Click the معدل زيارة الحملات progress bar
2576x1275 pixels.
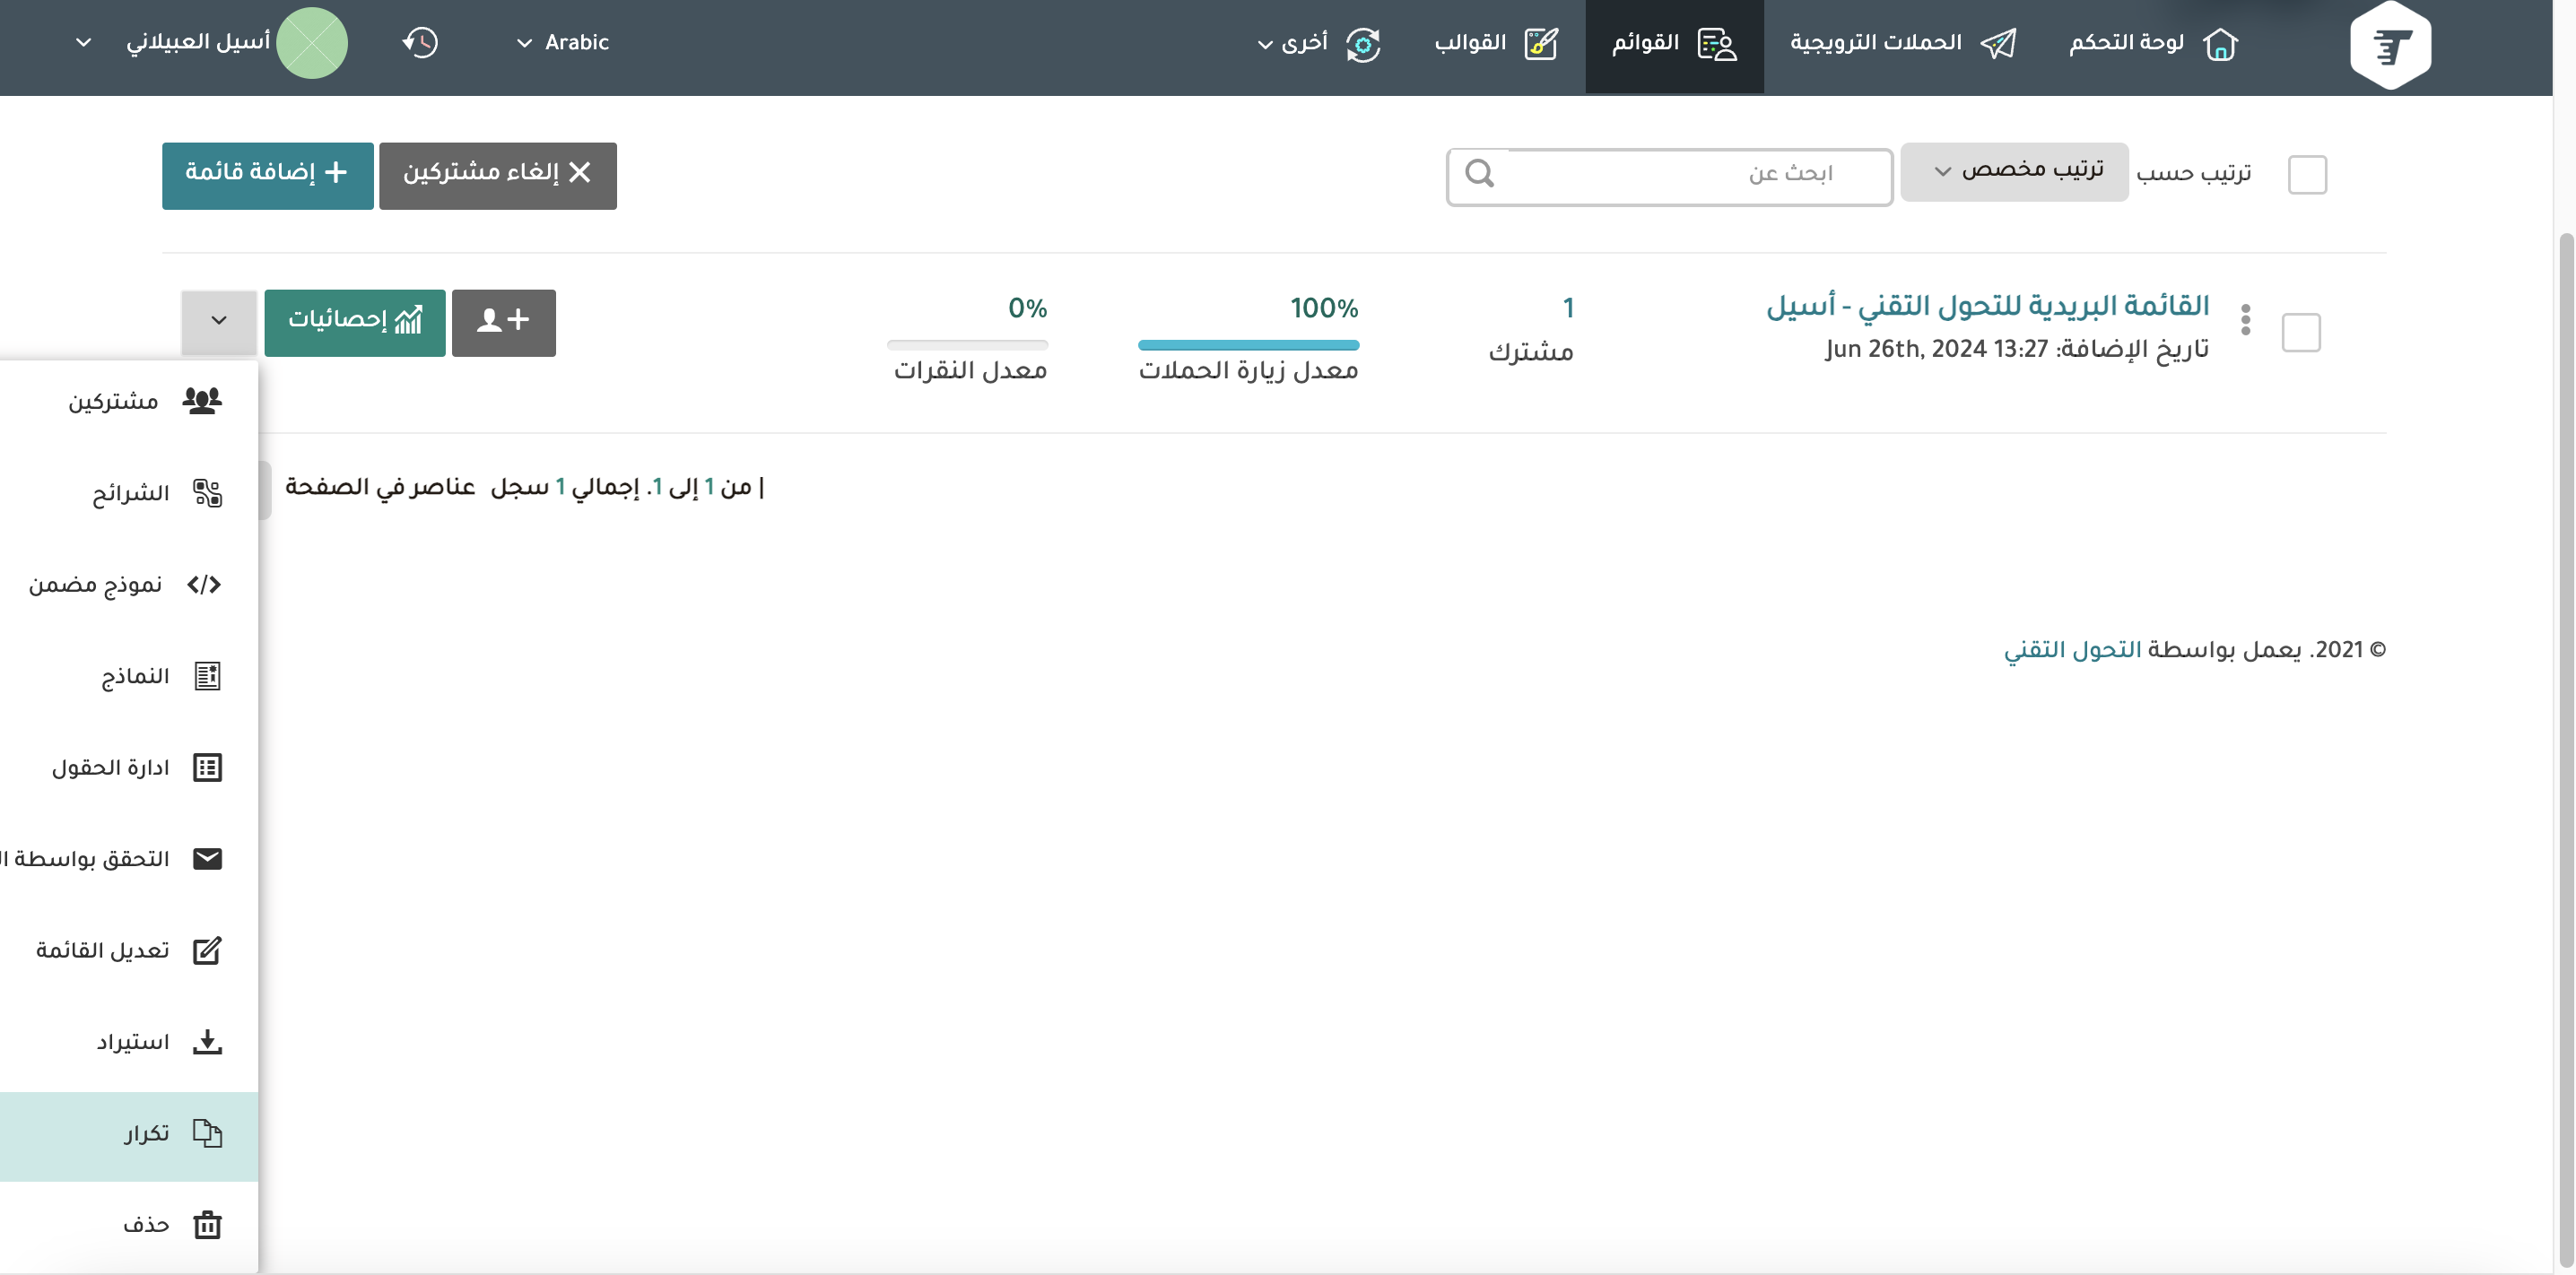click(1248, 345)
